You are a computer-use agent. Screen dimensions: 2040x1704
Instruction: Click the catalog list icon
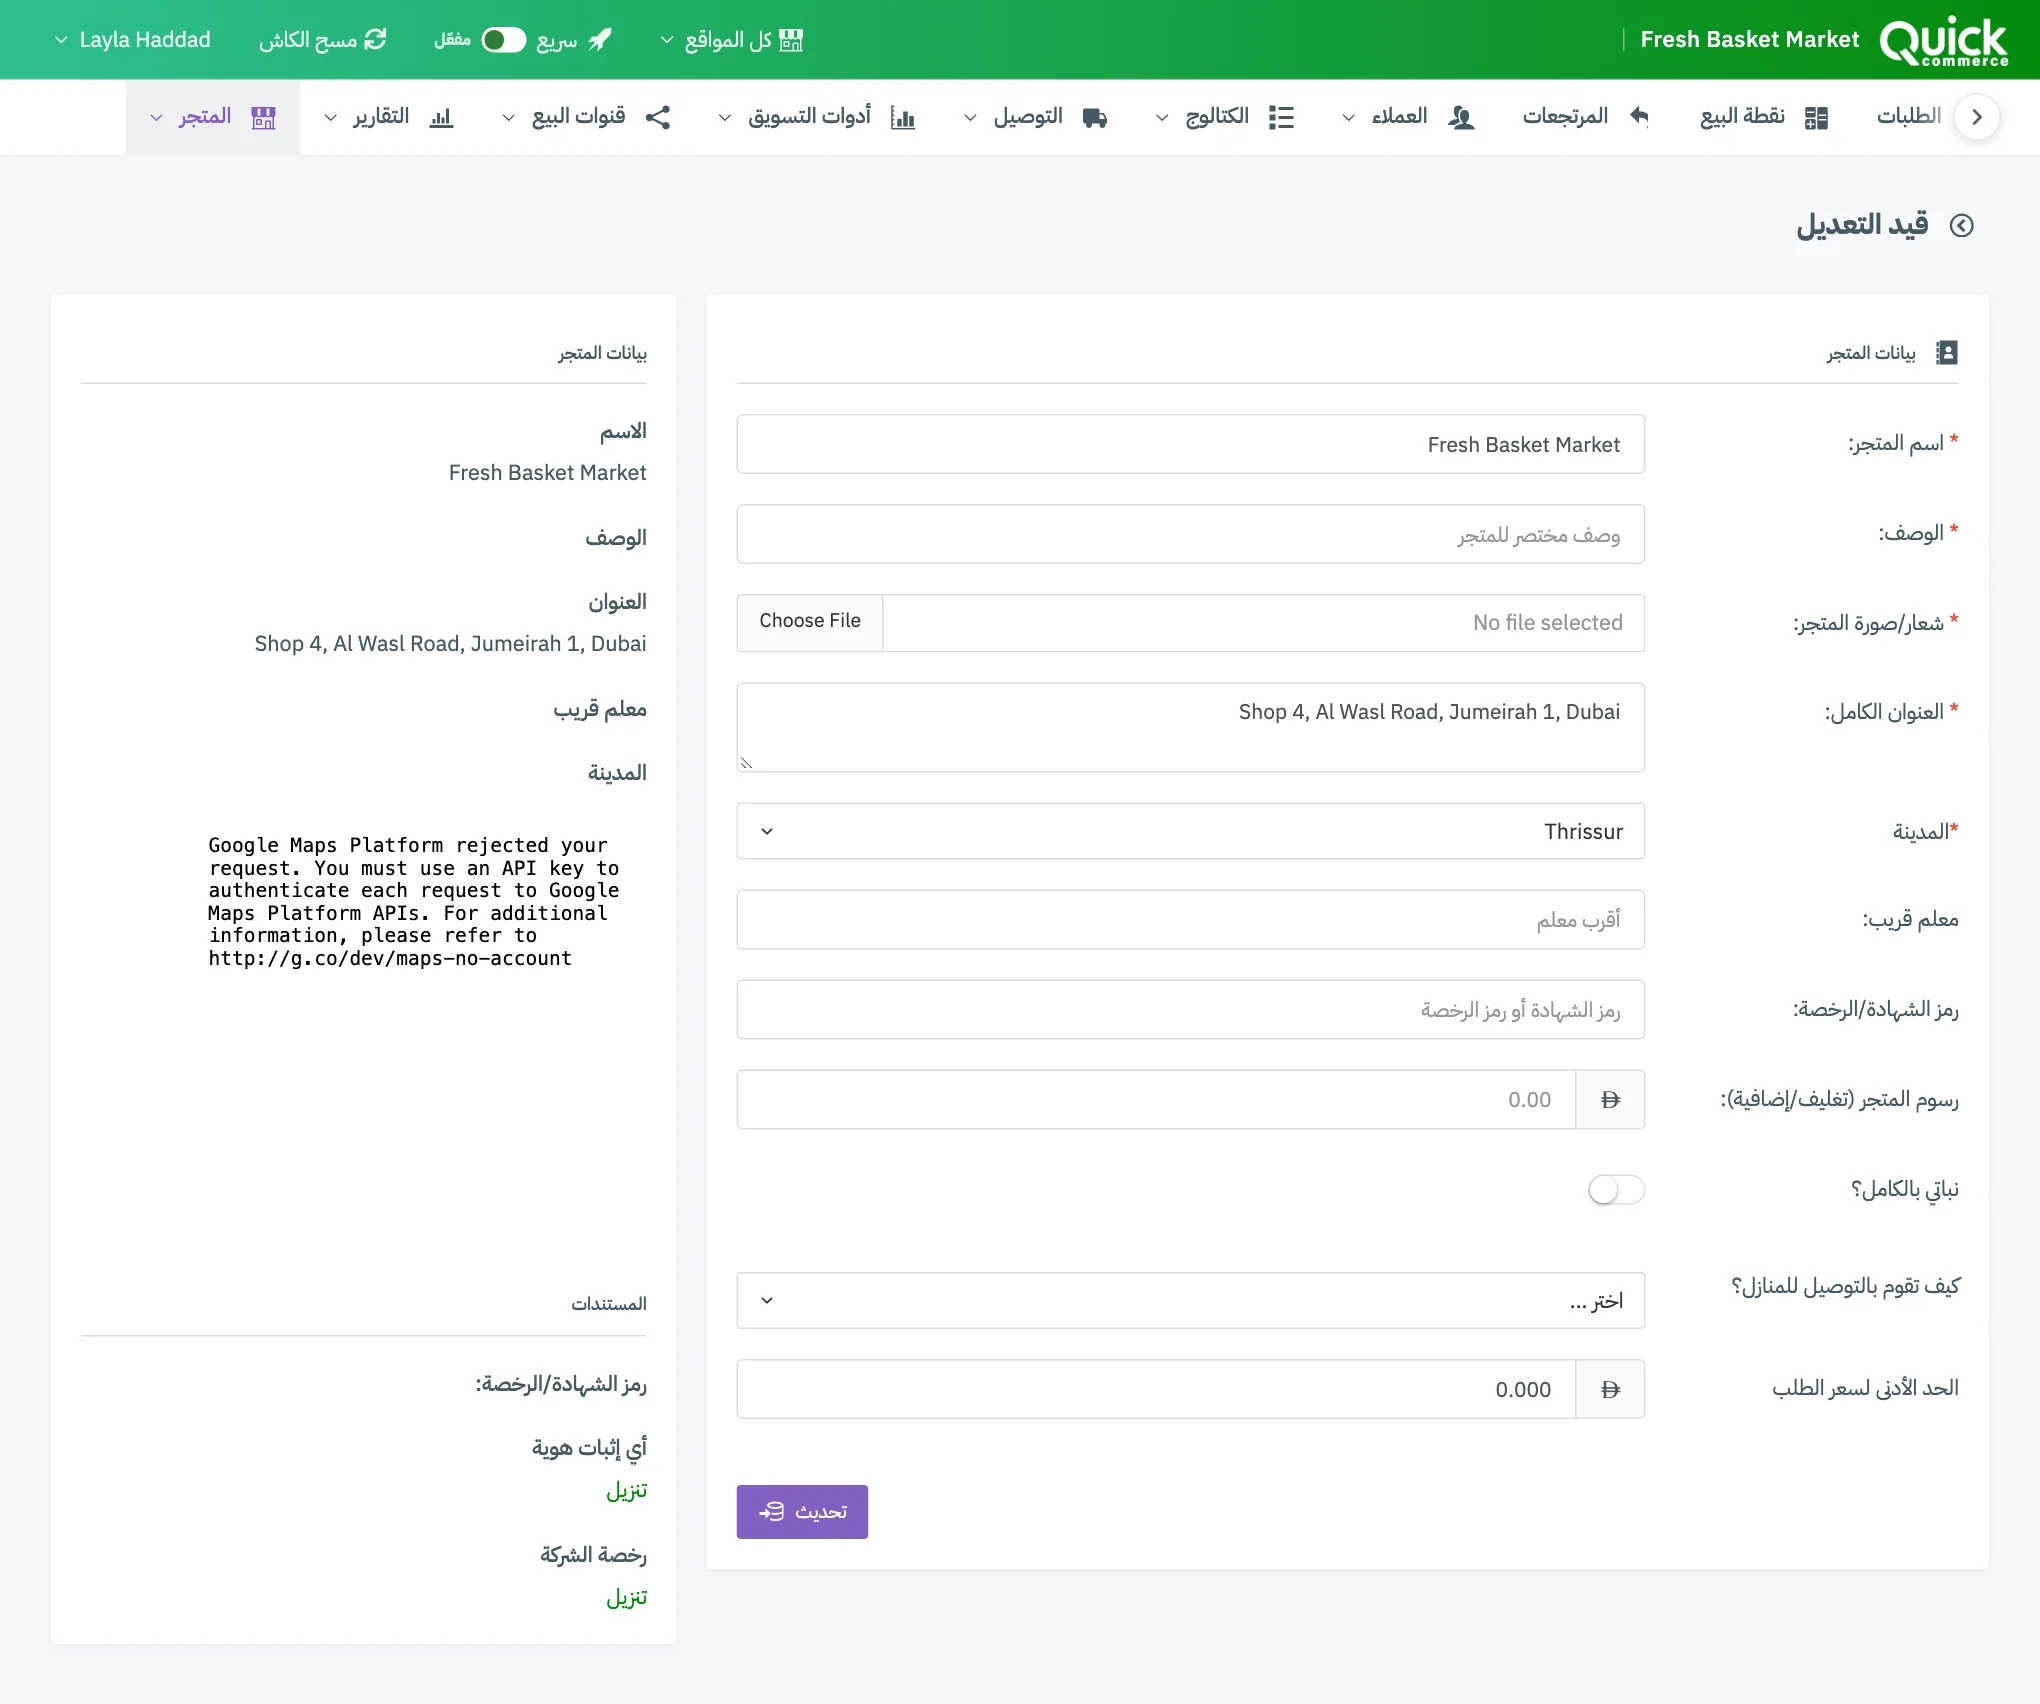pos(1281,117)
